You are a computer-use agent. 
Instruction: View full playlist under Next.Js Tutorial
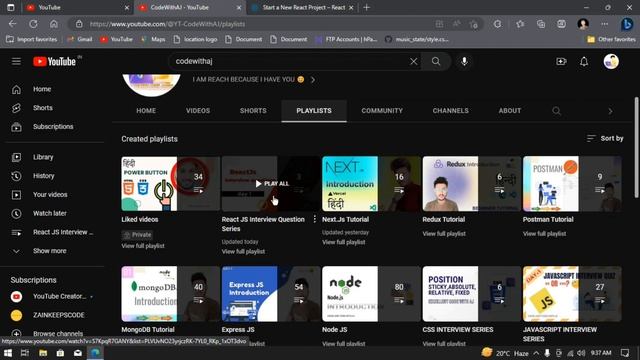[x=344, y=242]
